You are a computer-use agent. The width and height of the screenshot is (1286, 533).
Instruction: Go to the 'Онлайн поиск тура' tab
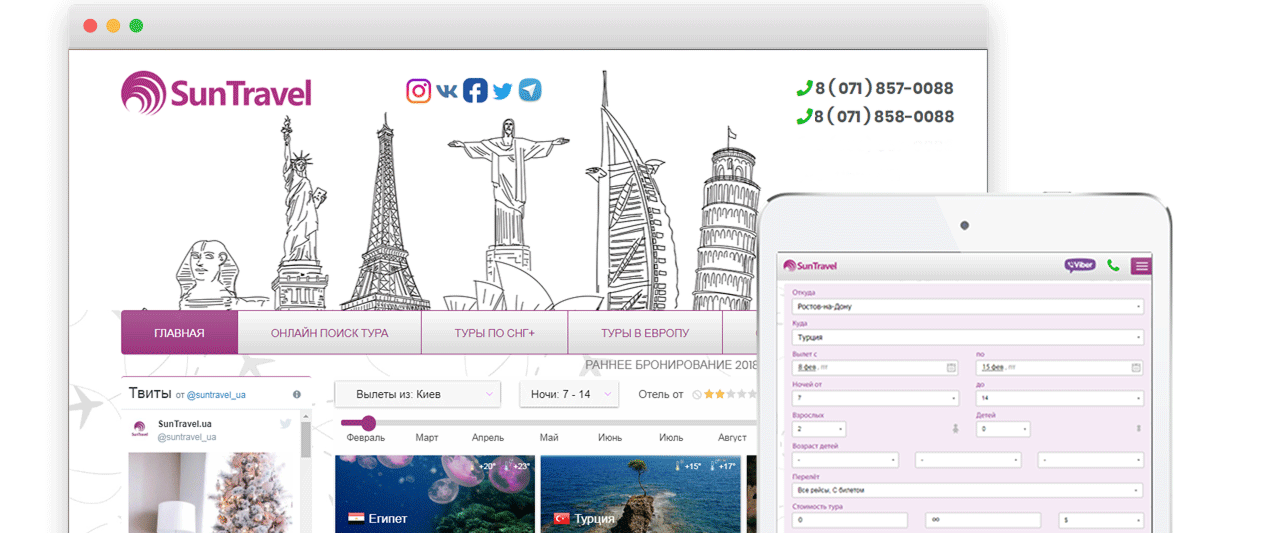(x=329, y=333)
